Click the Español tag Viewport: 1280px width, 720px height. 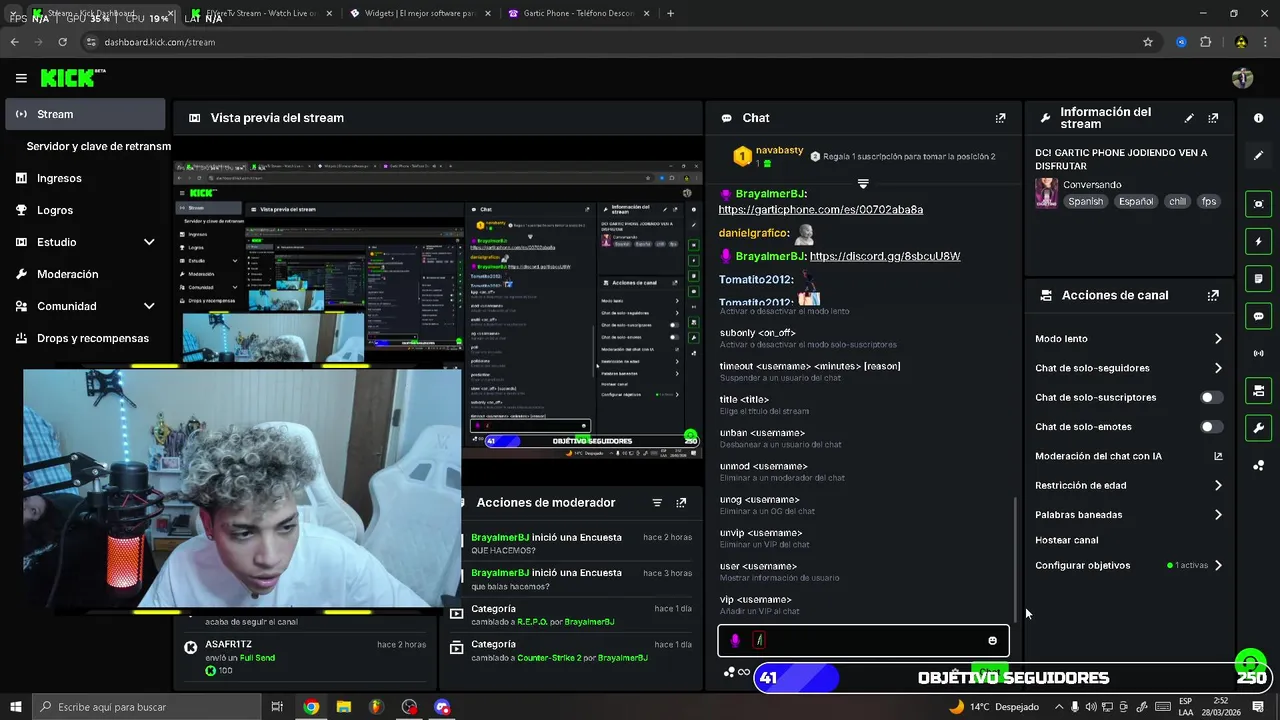1136,202
